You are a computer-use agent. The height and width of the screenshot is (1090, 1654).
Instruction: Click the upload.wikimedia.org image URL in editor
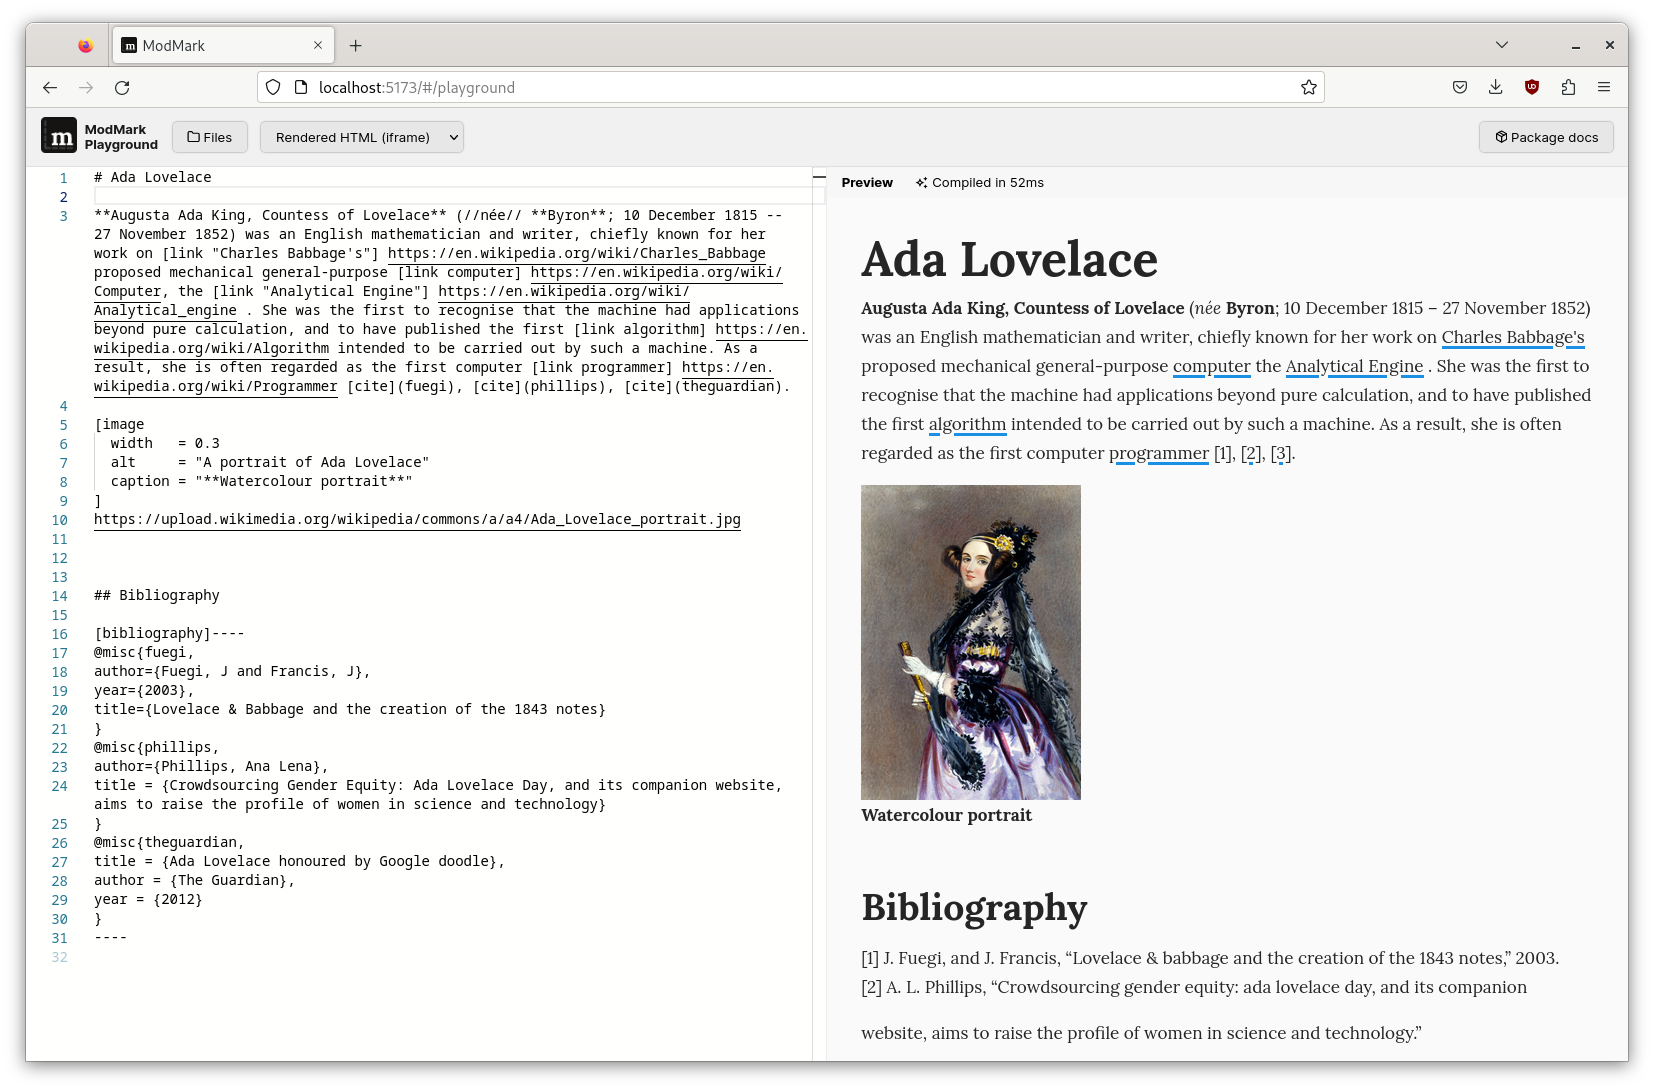tap(417, 519)
